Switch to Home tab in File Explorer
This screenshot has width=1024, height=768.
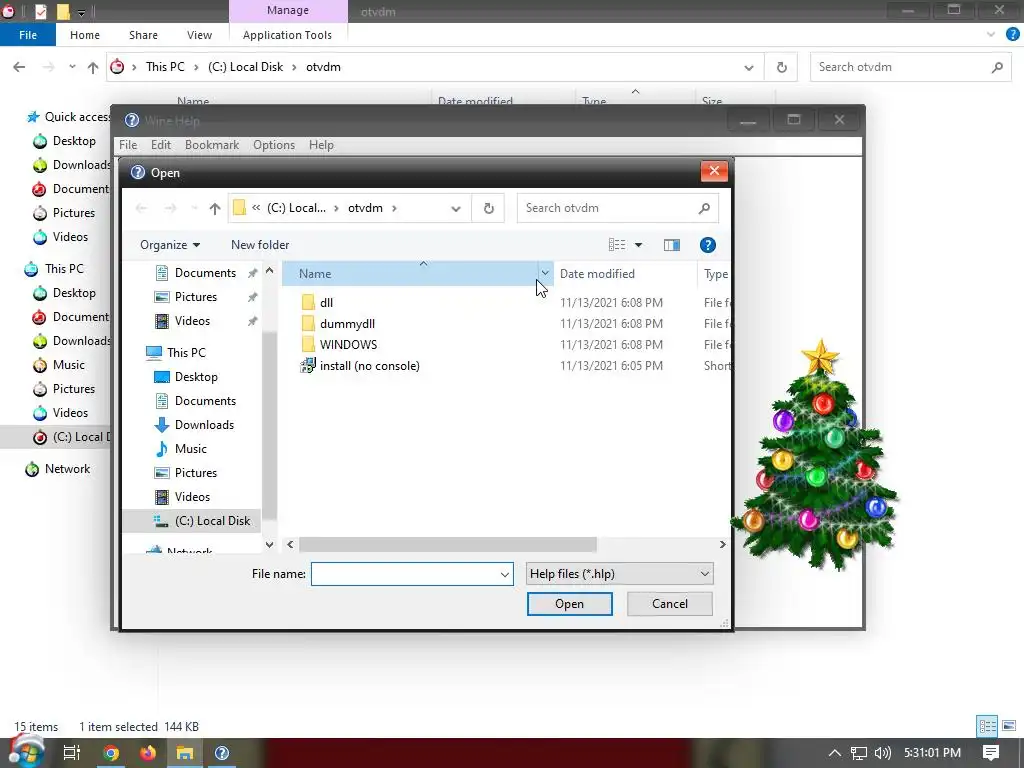click(x=85, y=35)
